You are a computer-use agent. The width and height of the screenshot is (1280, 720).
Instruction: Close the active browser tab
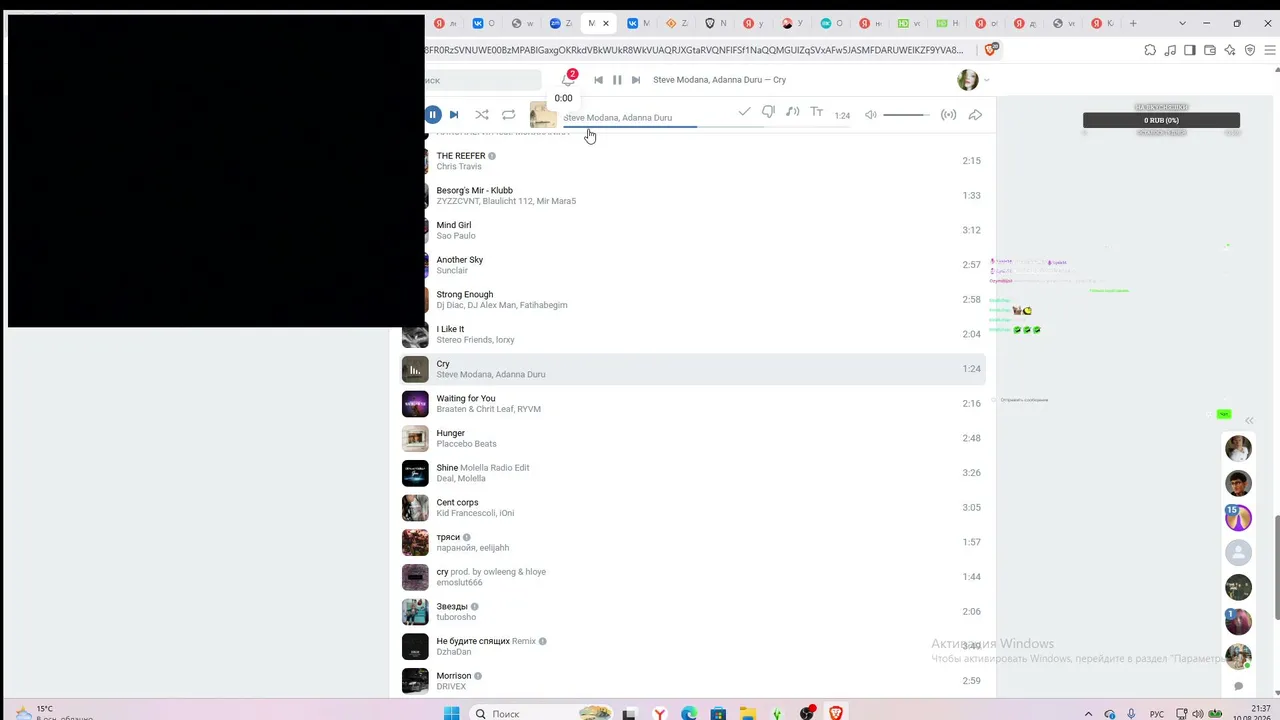click(x=605, y=23)
